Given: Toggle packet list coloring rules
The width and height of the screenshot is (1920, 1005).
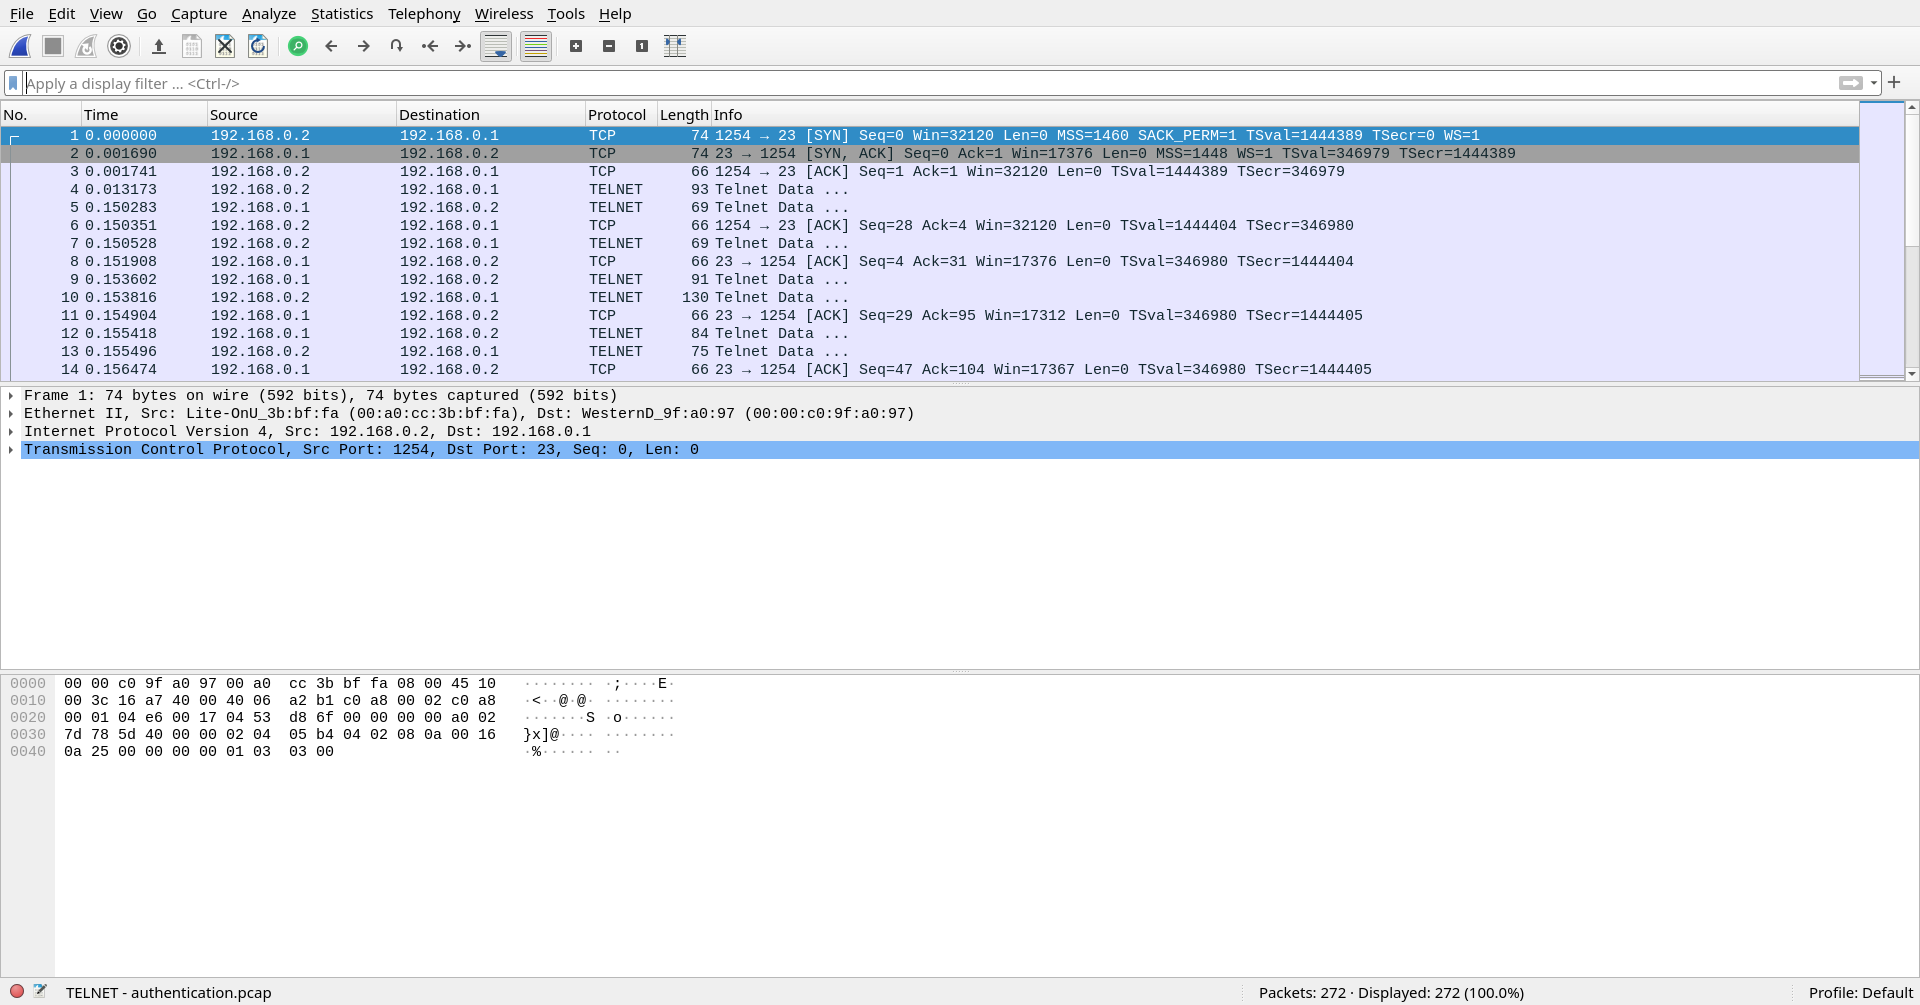Looking at the screenshot, I should 536,46.
